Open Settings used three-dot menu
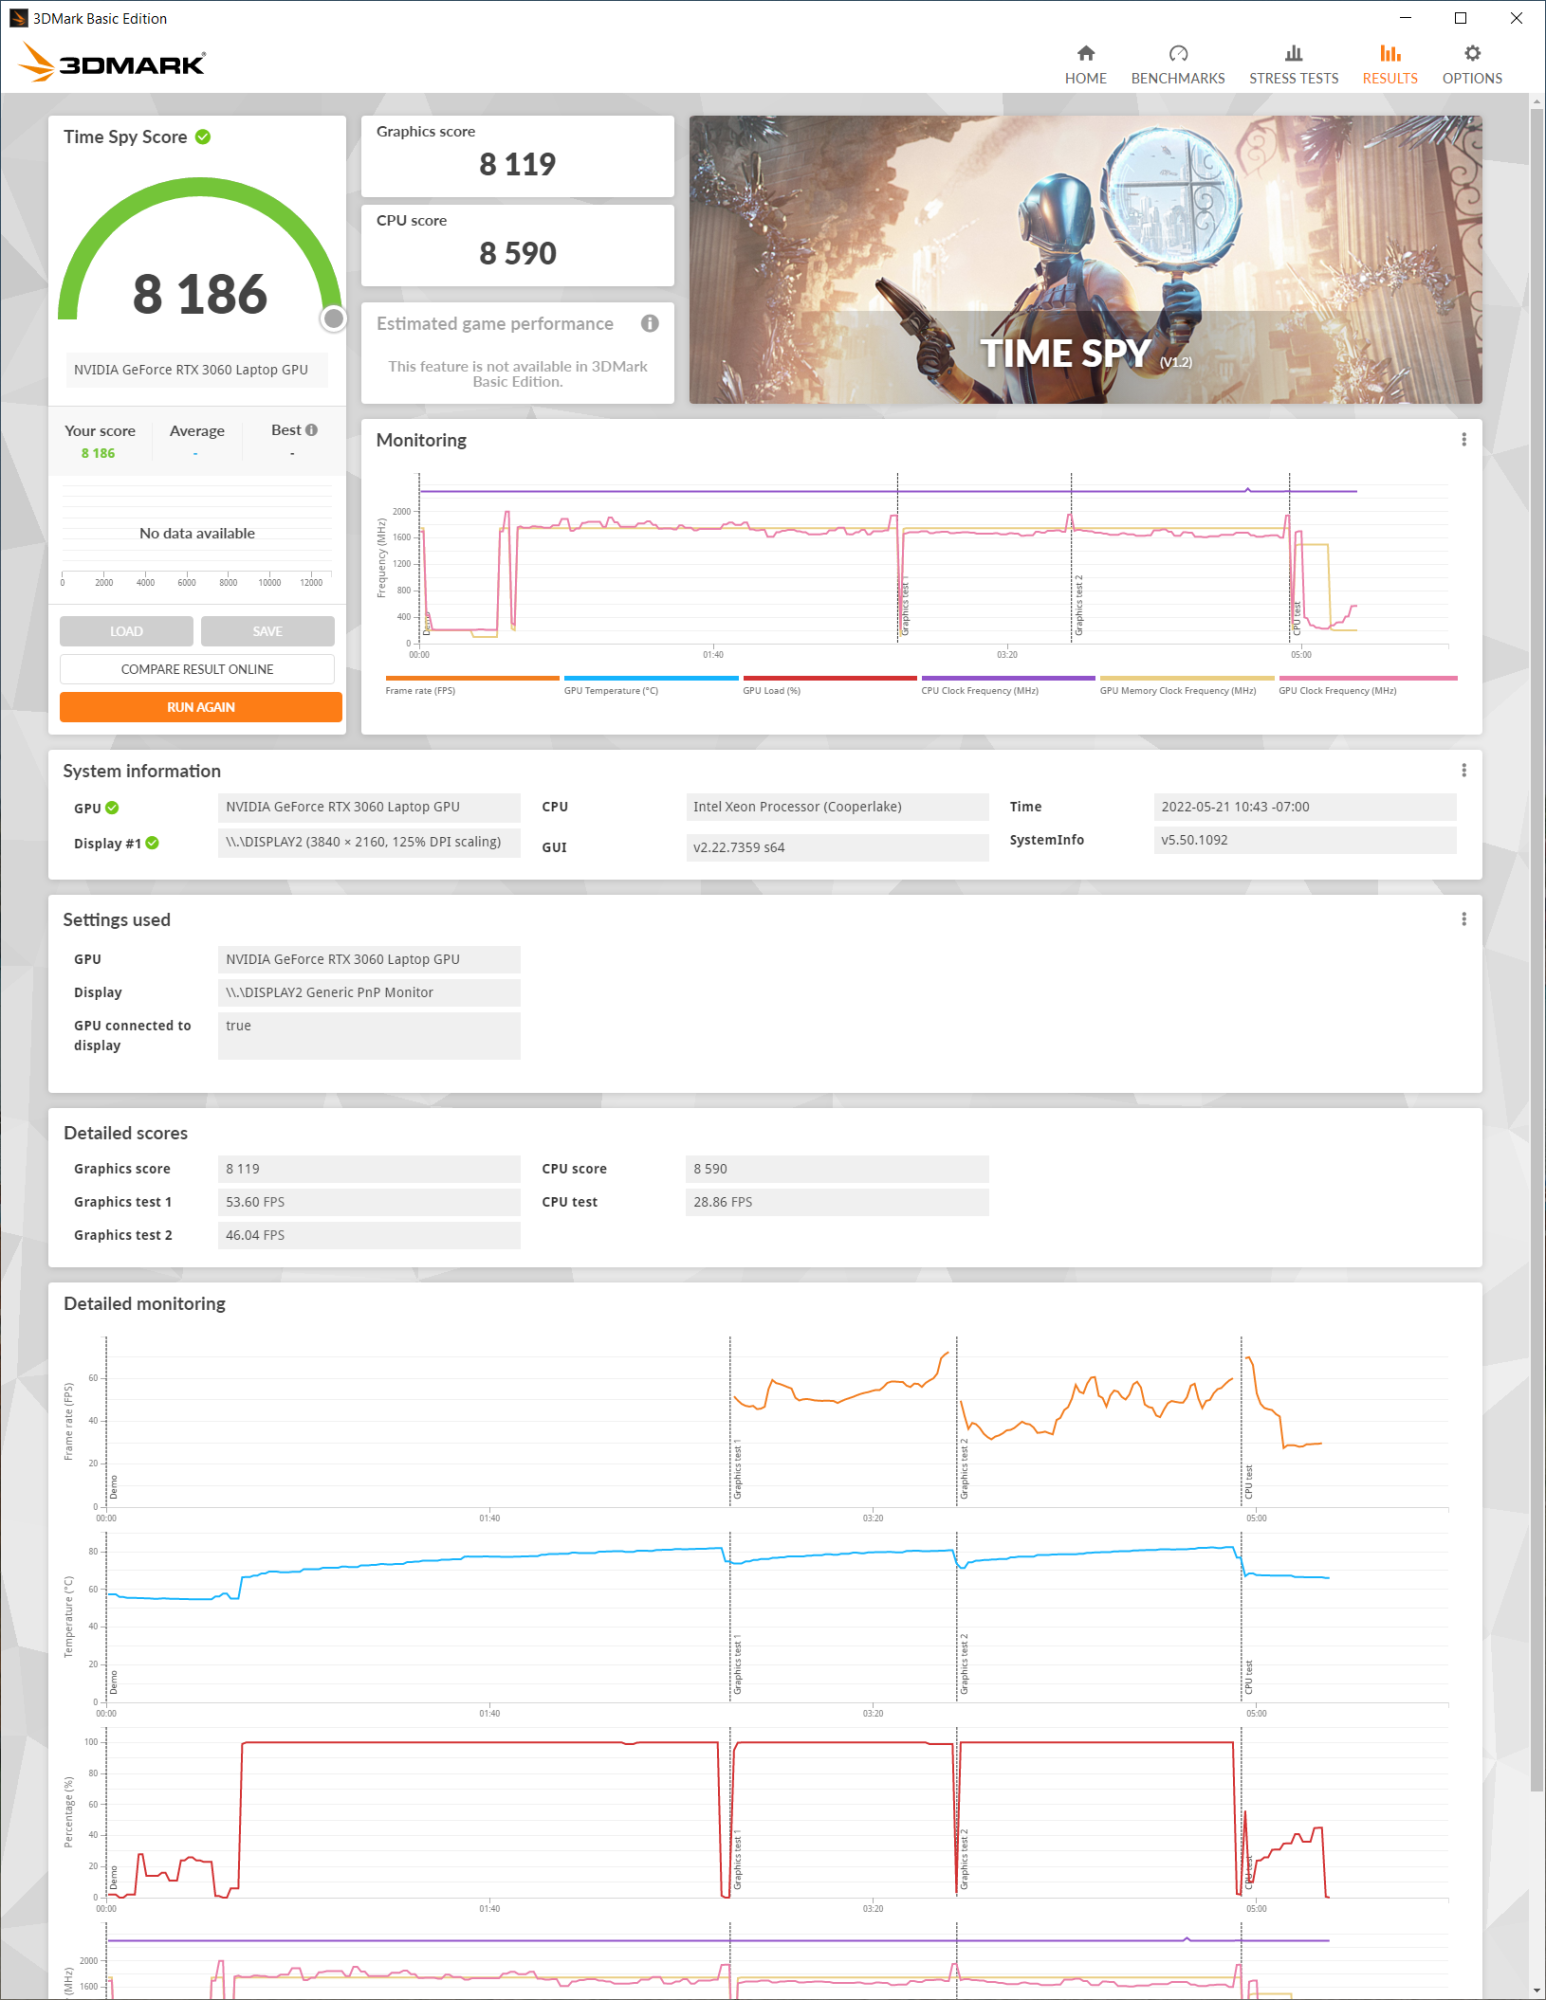1546x2000 pixels. pyautogui.click(x=1464, y=919)
